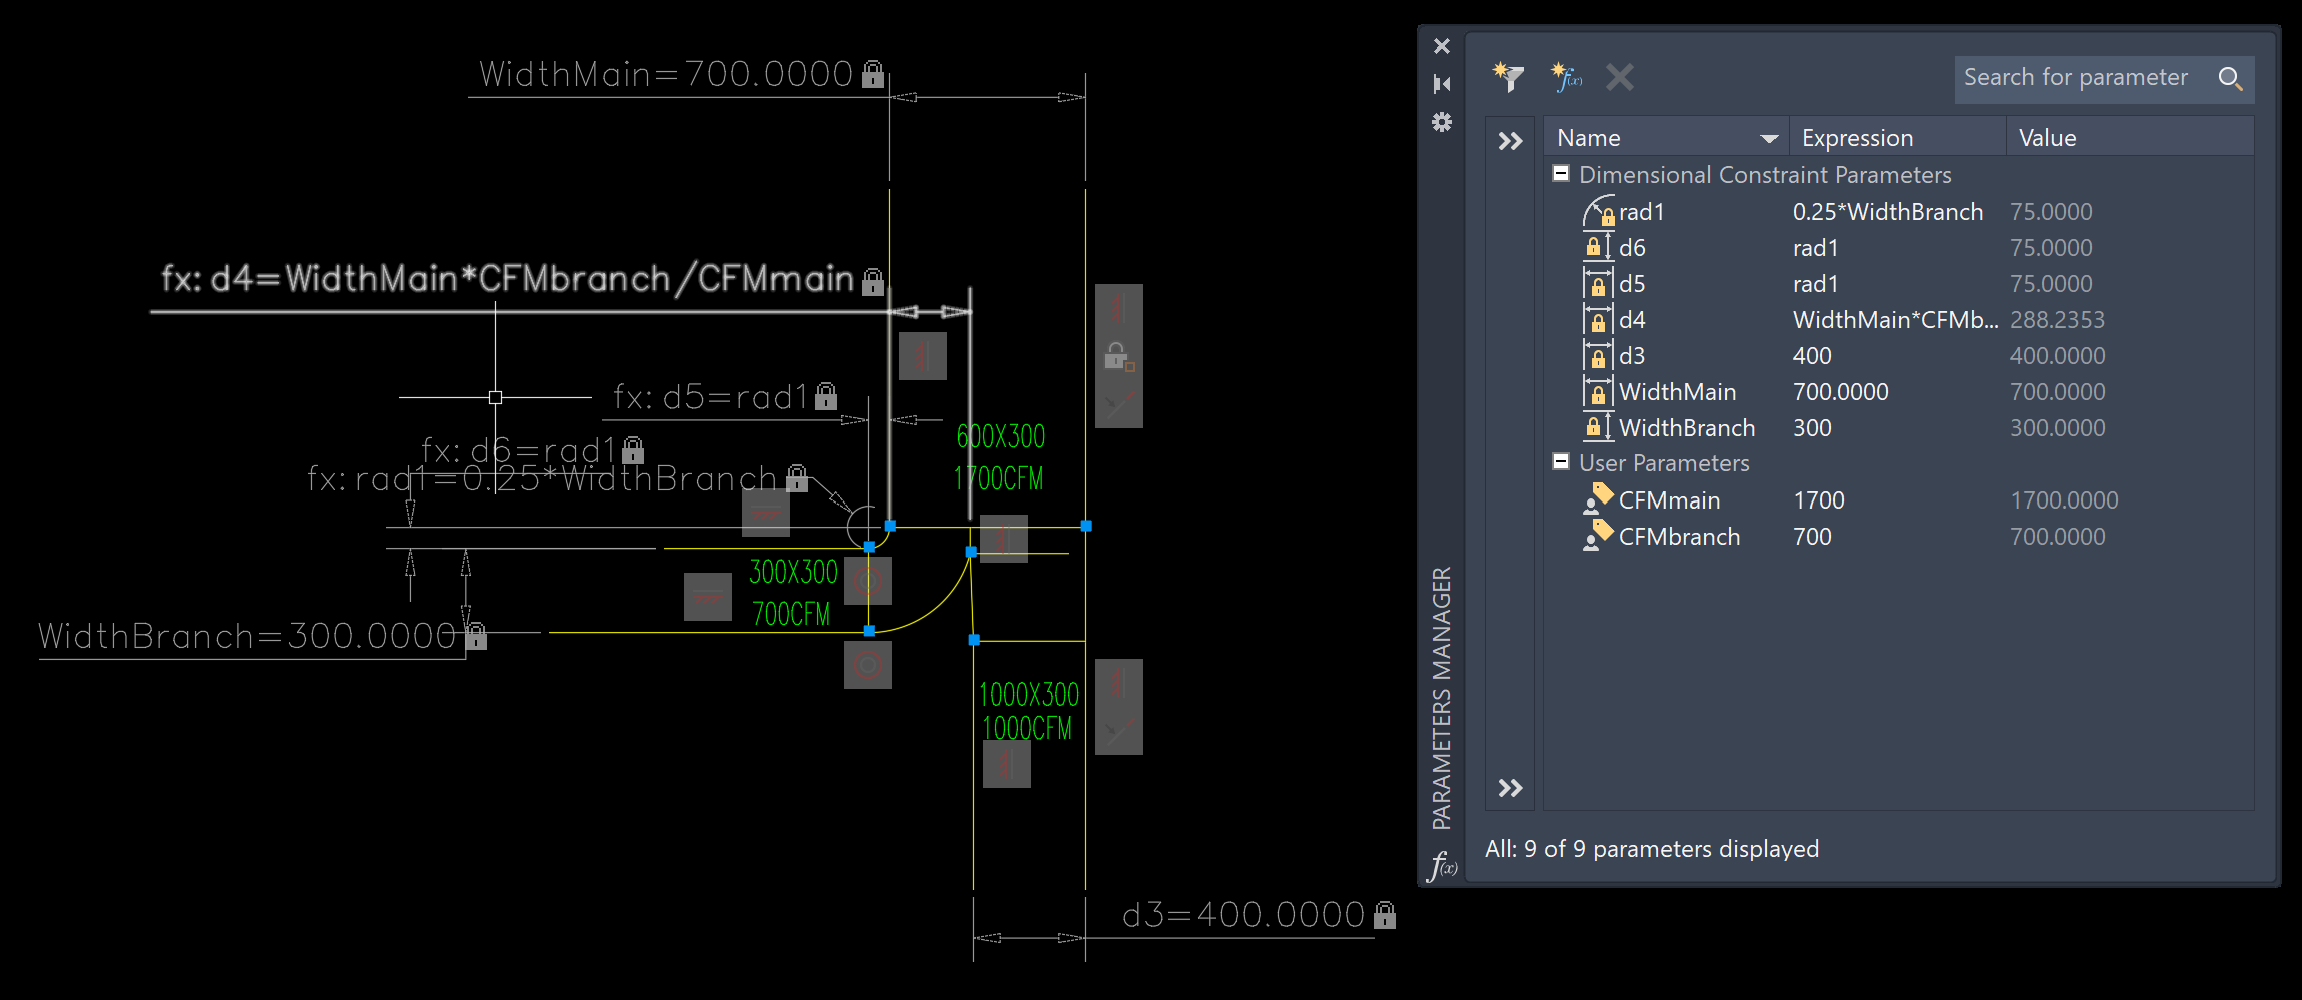Create a new user parameter with fx icon

1565,76
